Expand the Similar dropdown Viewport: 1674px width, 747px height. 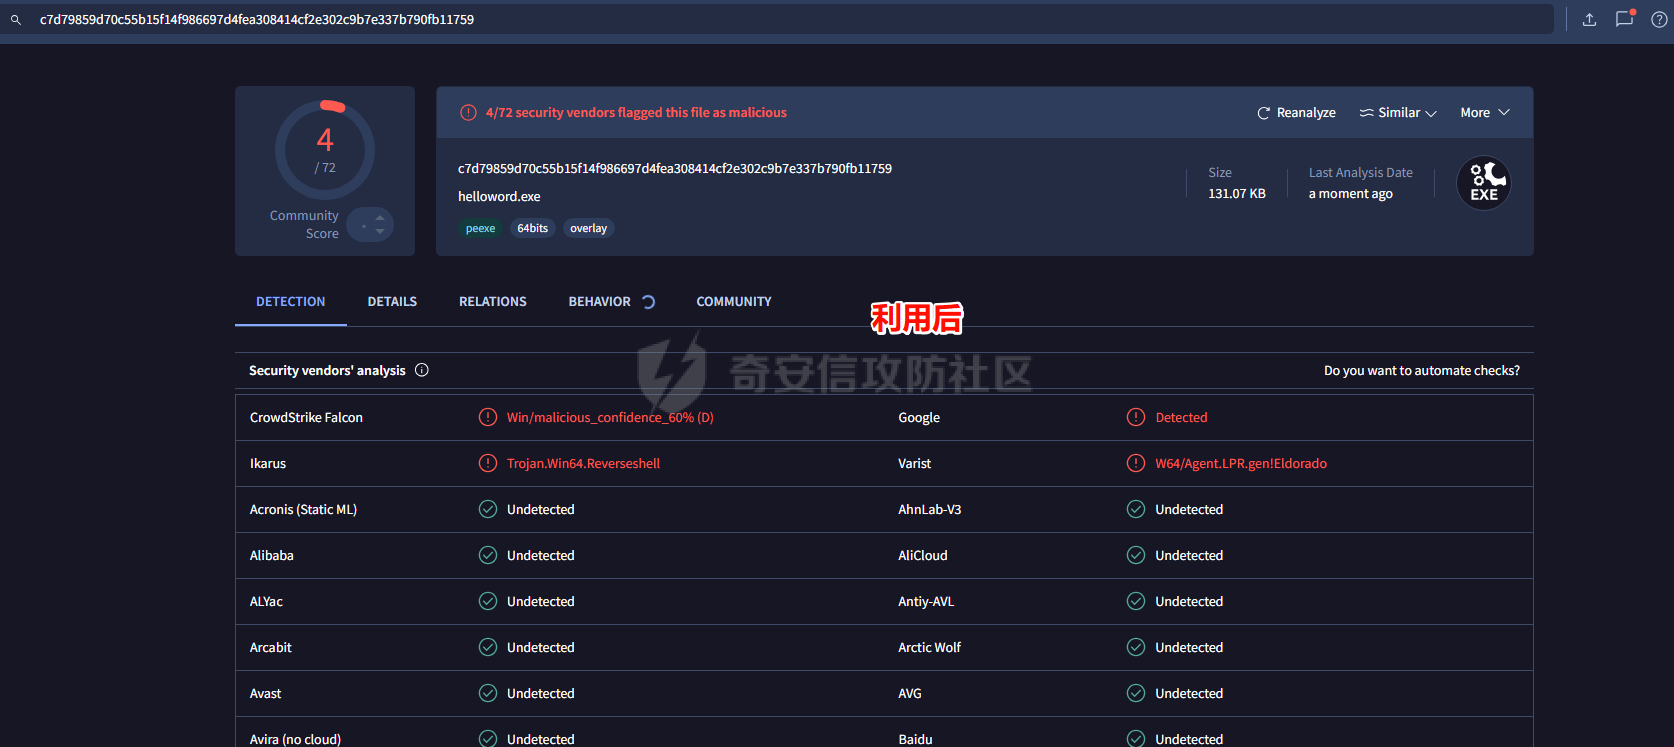[x=1398, y=113]
